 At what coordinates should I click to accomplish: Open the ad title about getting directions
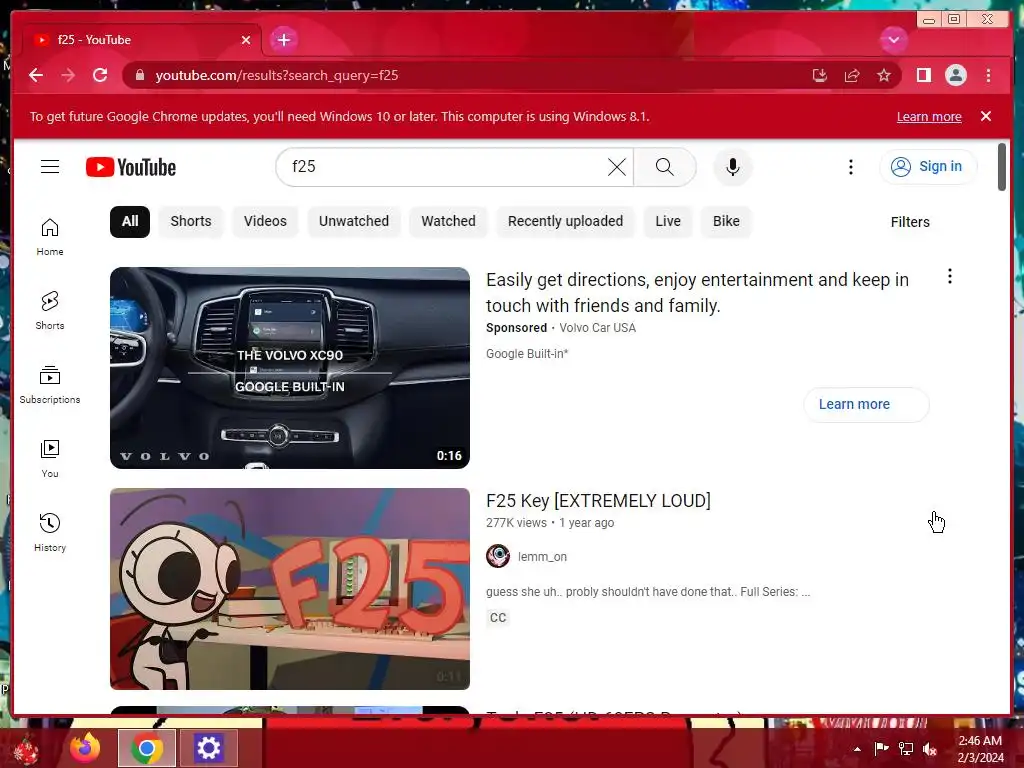click(697, 293)
